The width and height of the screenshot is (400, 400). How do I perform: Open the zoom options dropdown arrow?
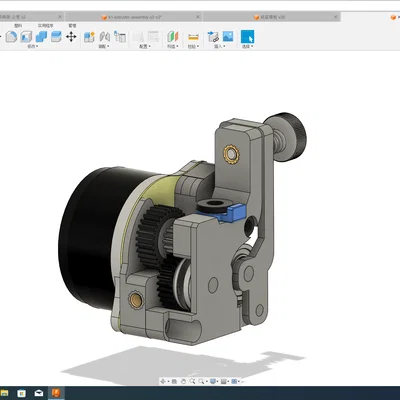tap(206, 381)
